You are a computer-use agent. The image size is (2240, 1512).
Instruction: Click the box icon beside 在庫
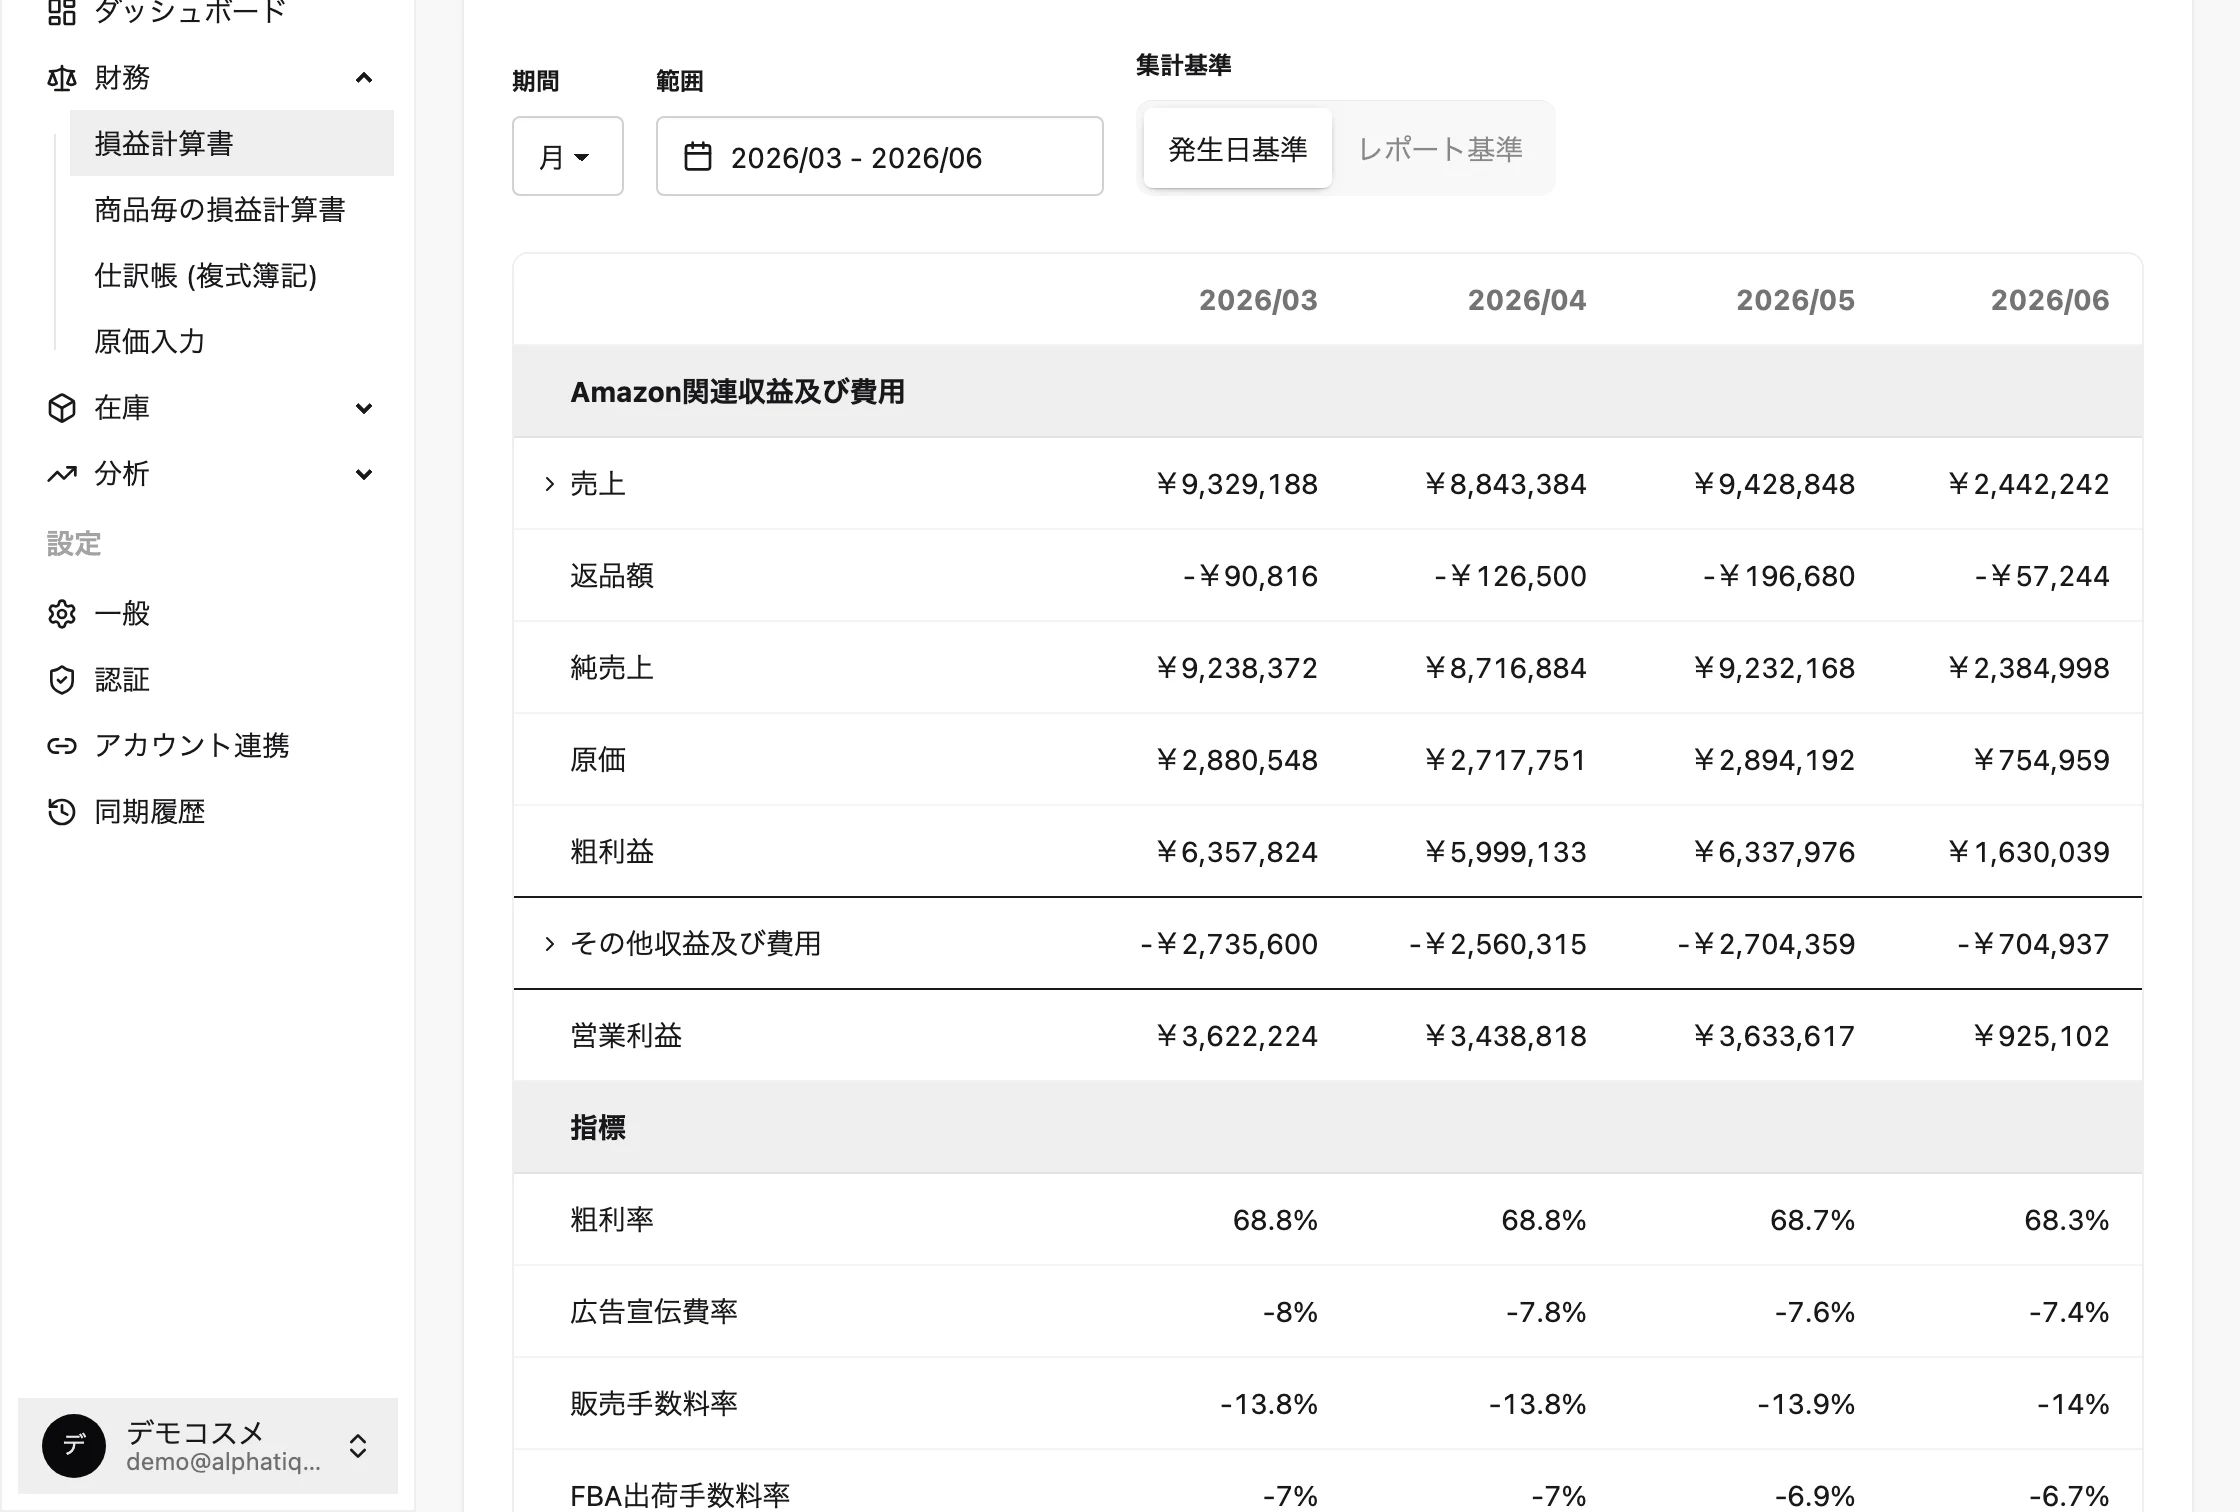tap(62, 408)
